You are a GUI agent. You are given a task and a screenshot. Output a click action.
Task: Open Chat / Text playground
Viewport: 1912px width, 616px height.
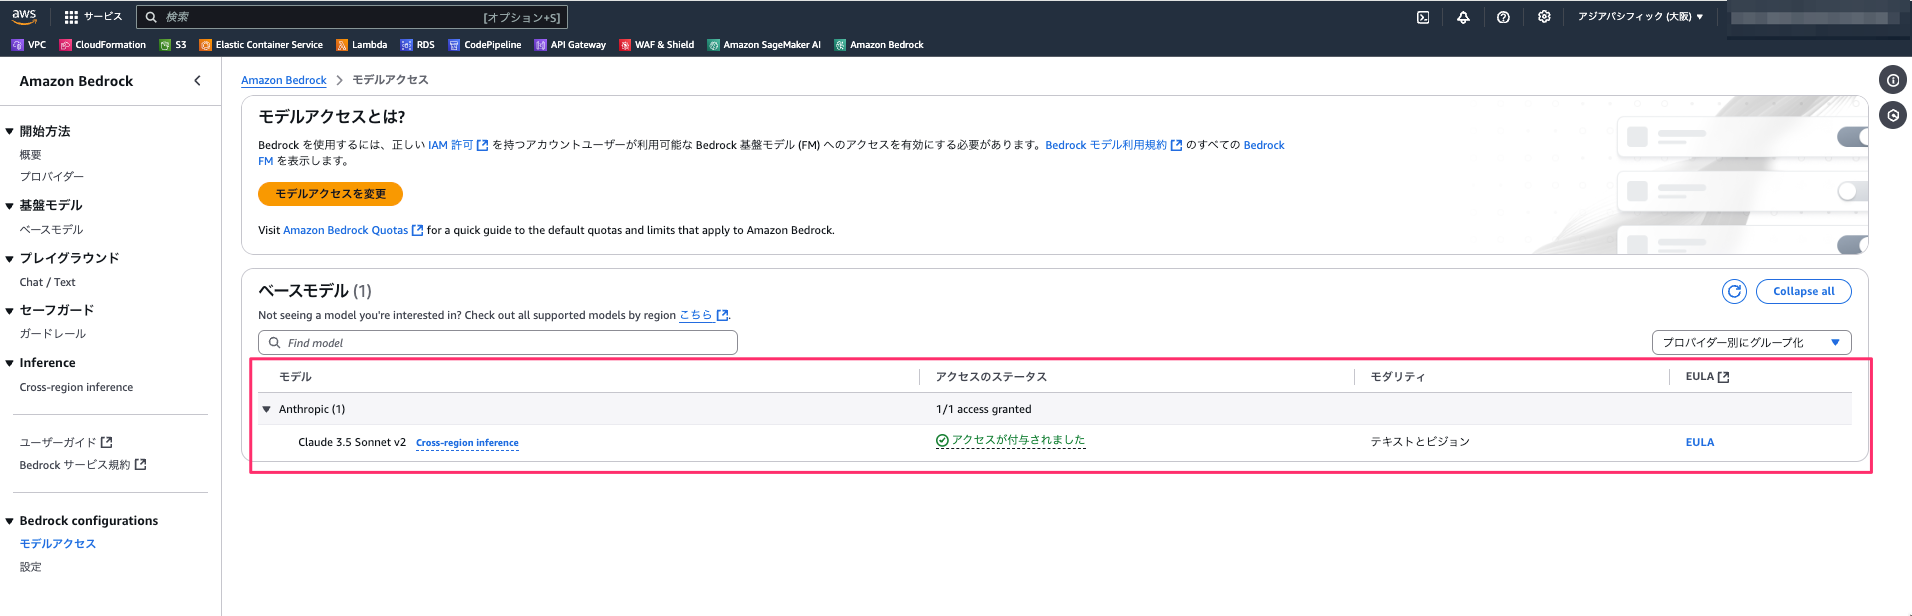48,283
